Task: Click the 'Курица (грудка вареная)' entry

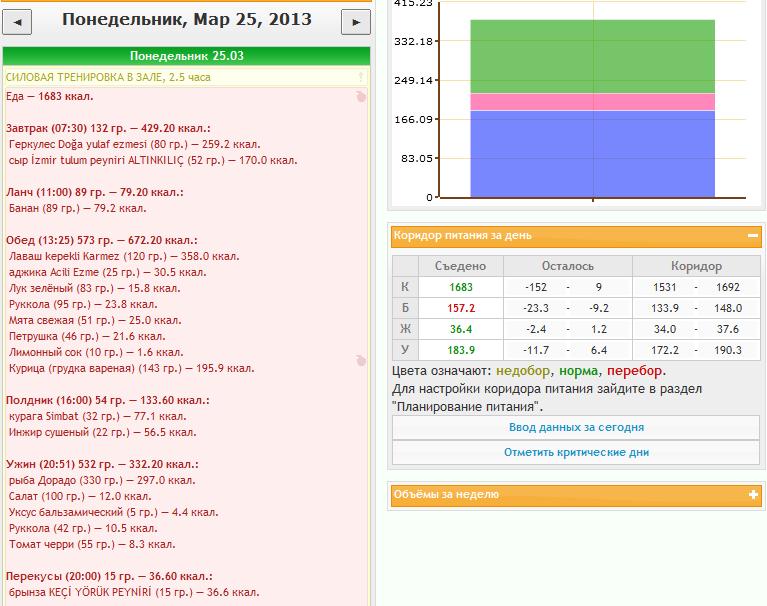Action: (132, 368)
